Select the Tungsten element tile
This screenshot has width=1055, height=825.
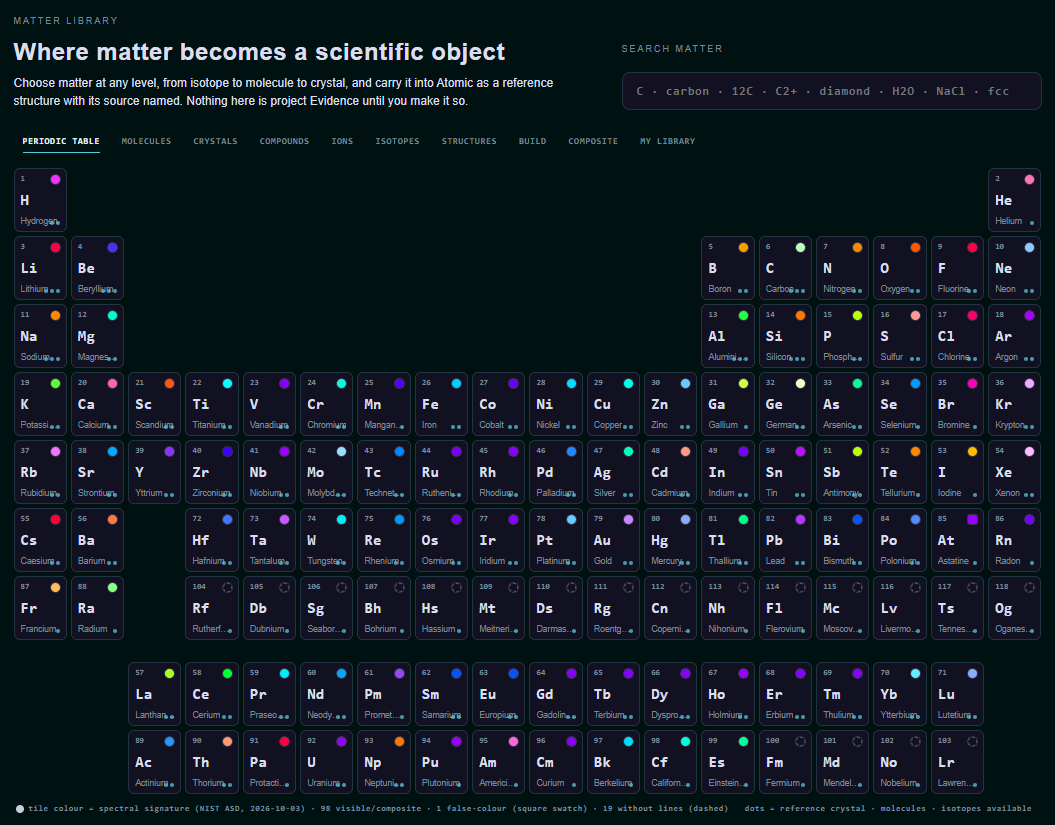[326, 540]
